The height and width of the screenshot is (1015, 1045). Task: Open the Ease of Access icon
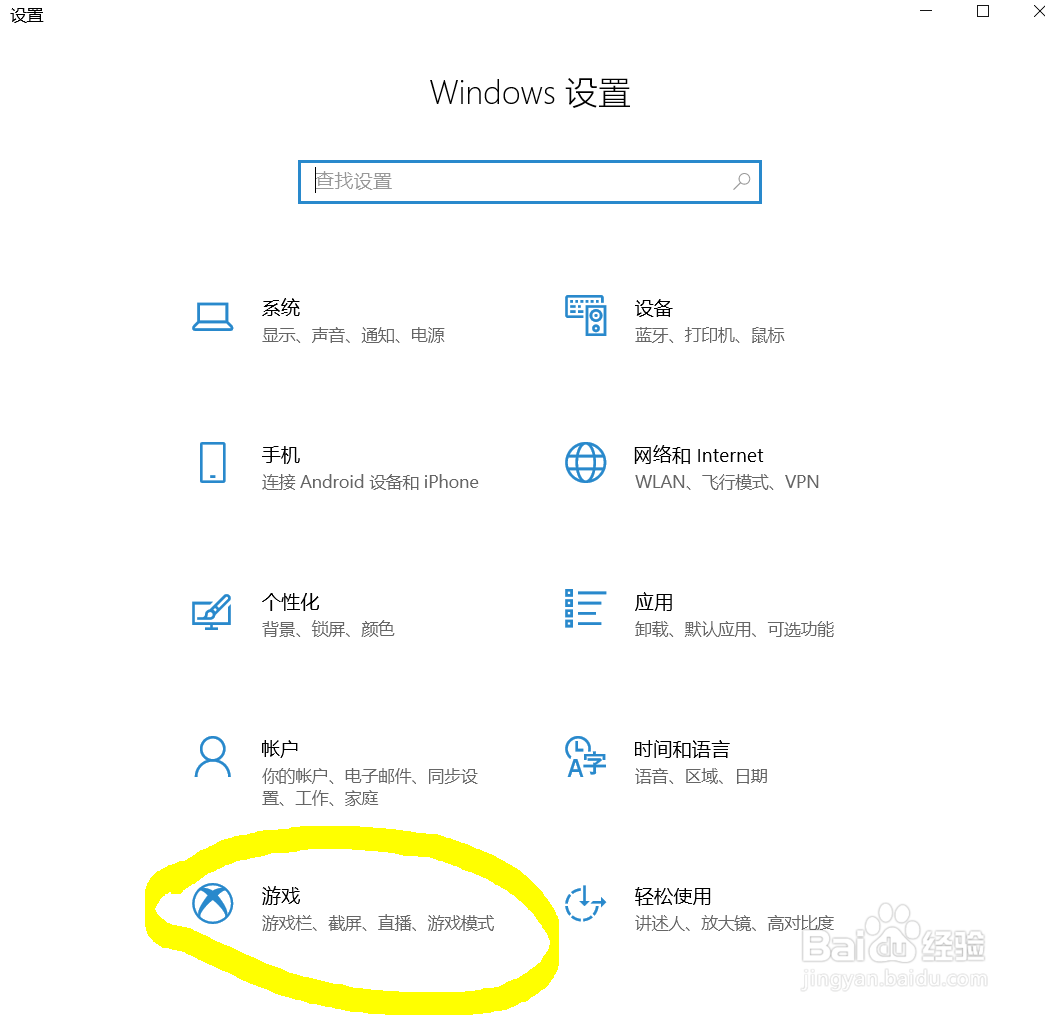coord(585,903)
